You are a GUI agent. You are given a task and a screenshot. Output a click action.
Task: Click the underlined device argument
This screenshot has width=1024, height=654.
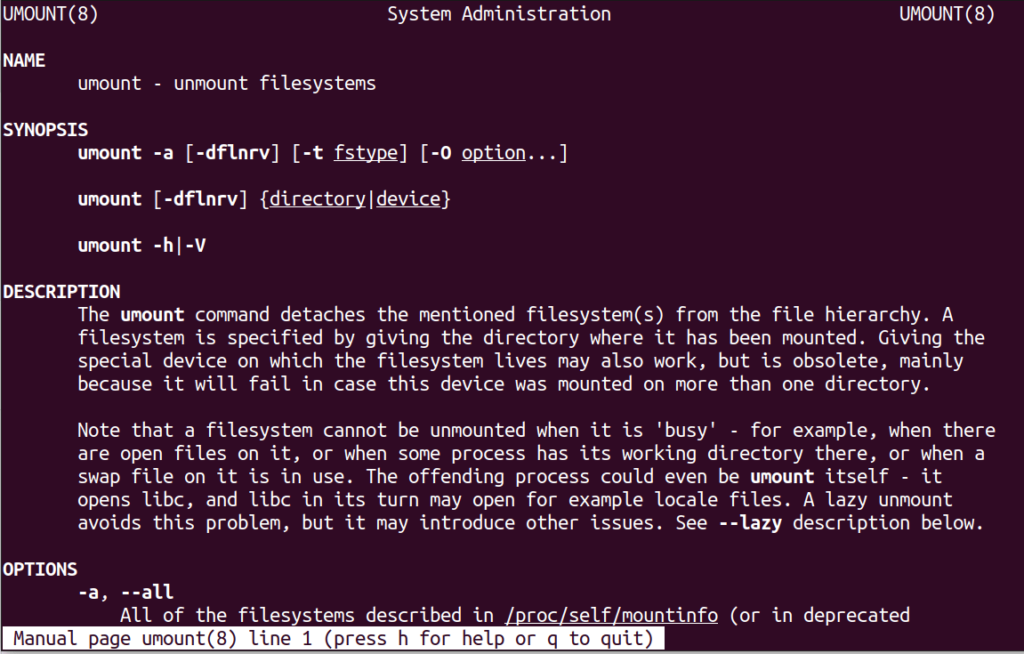(x=408, y=199)
